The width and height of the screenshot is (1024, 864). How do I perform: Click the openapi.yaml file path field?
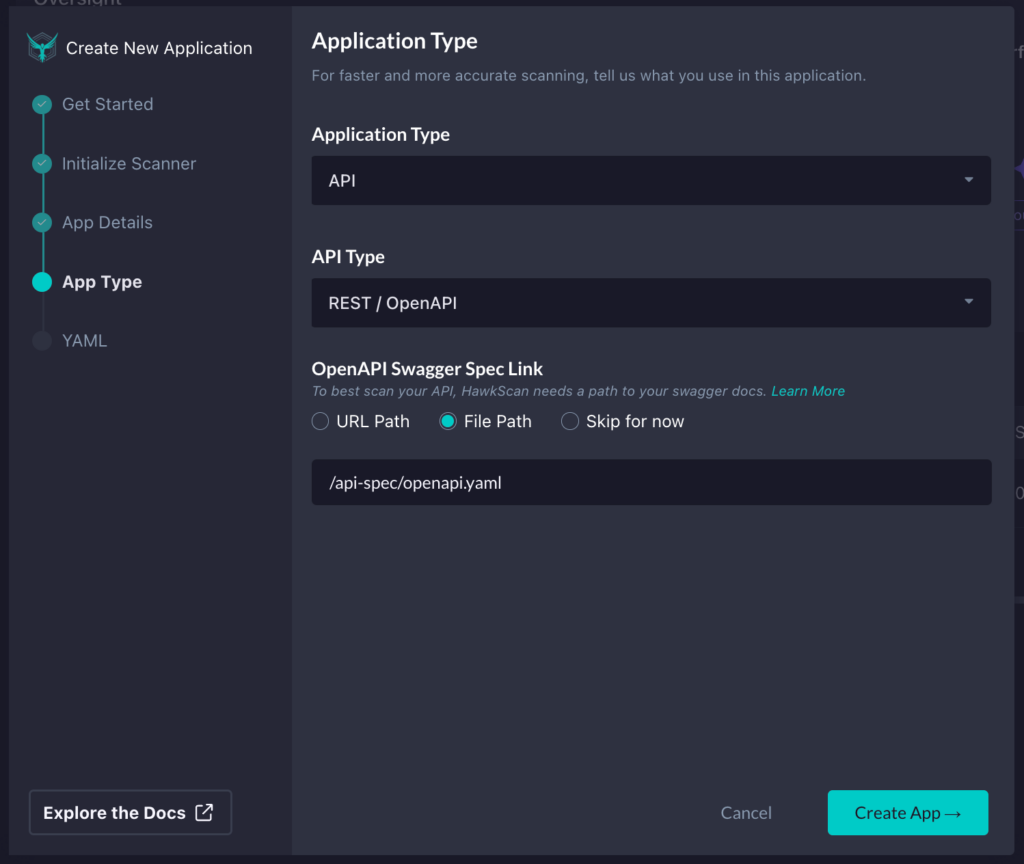(x=651, y=482)
